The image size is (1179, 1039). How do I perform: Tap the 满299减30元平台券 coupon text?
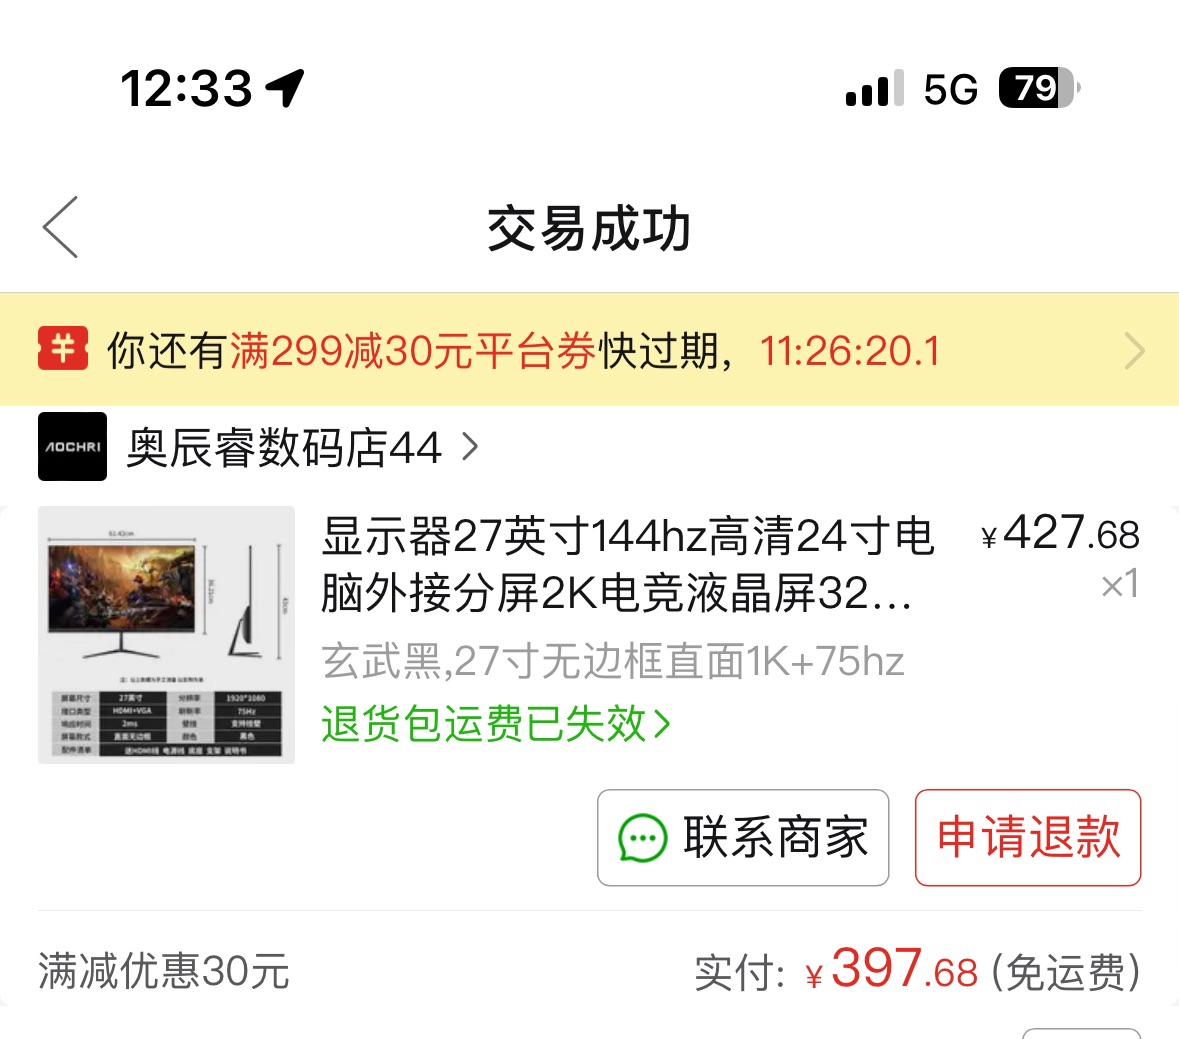[x=413, y=351]
